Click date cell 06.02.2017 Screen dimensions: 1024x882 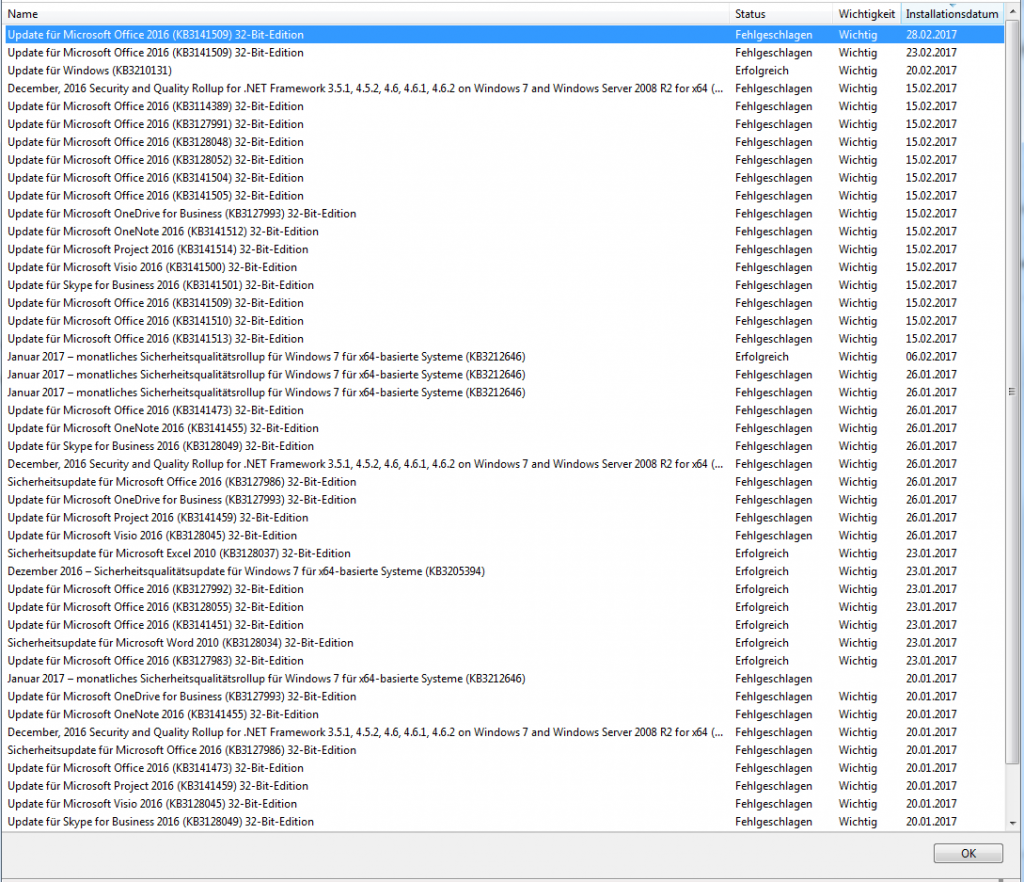931,356
